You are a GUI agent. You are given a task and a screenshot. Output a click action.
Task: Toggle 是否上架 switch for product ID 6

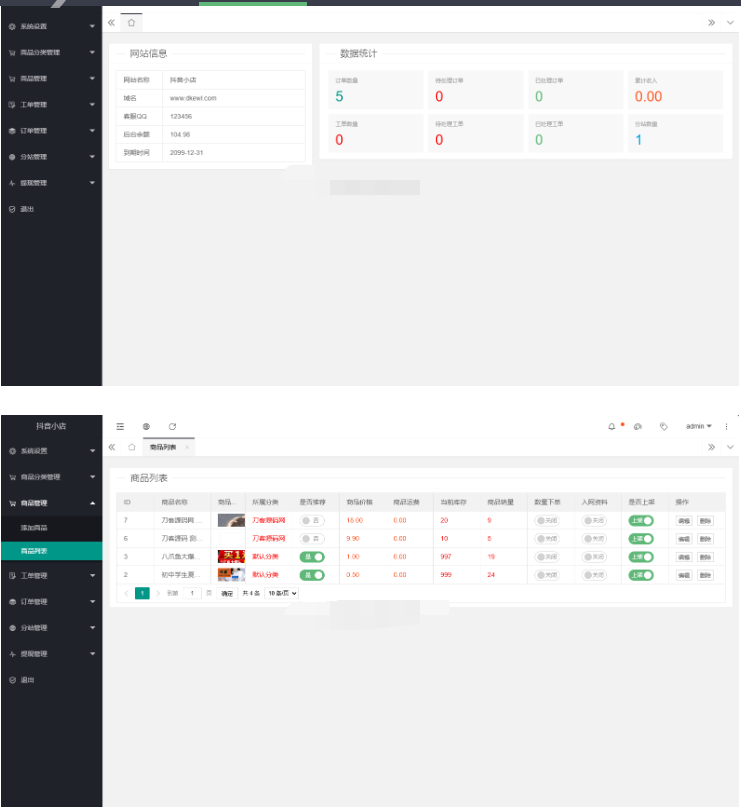(640, 539)
